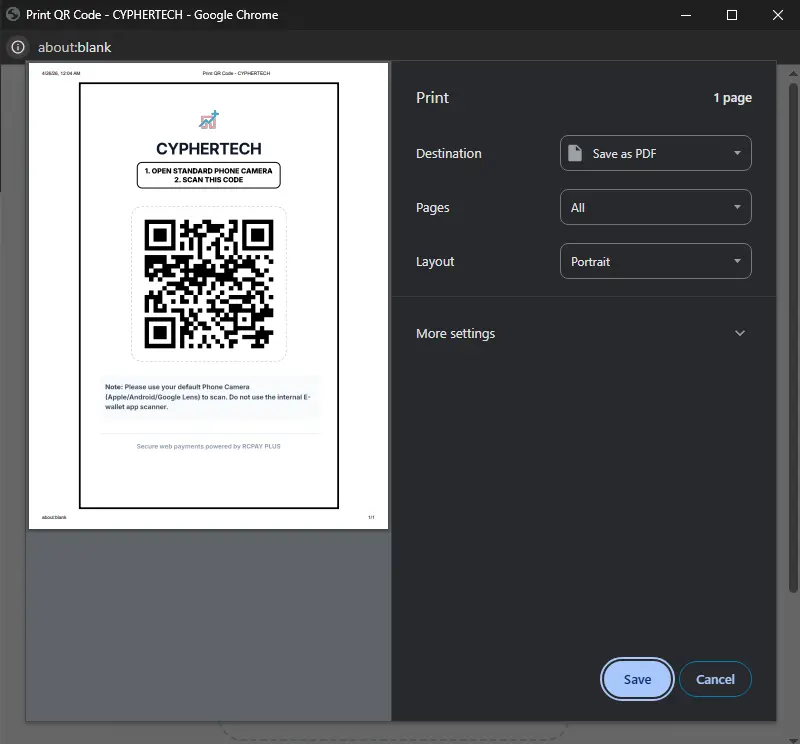Screen dimensions: 800x744
Task: Minimize the Print QR Code window
Action: pos(686,15)
